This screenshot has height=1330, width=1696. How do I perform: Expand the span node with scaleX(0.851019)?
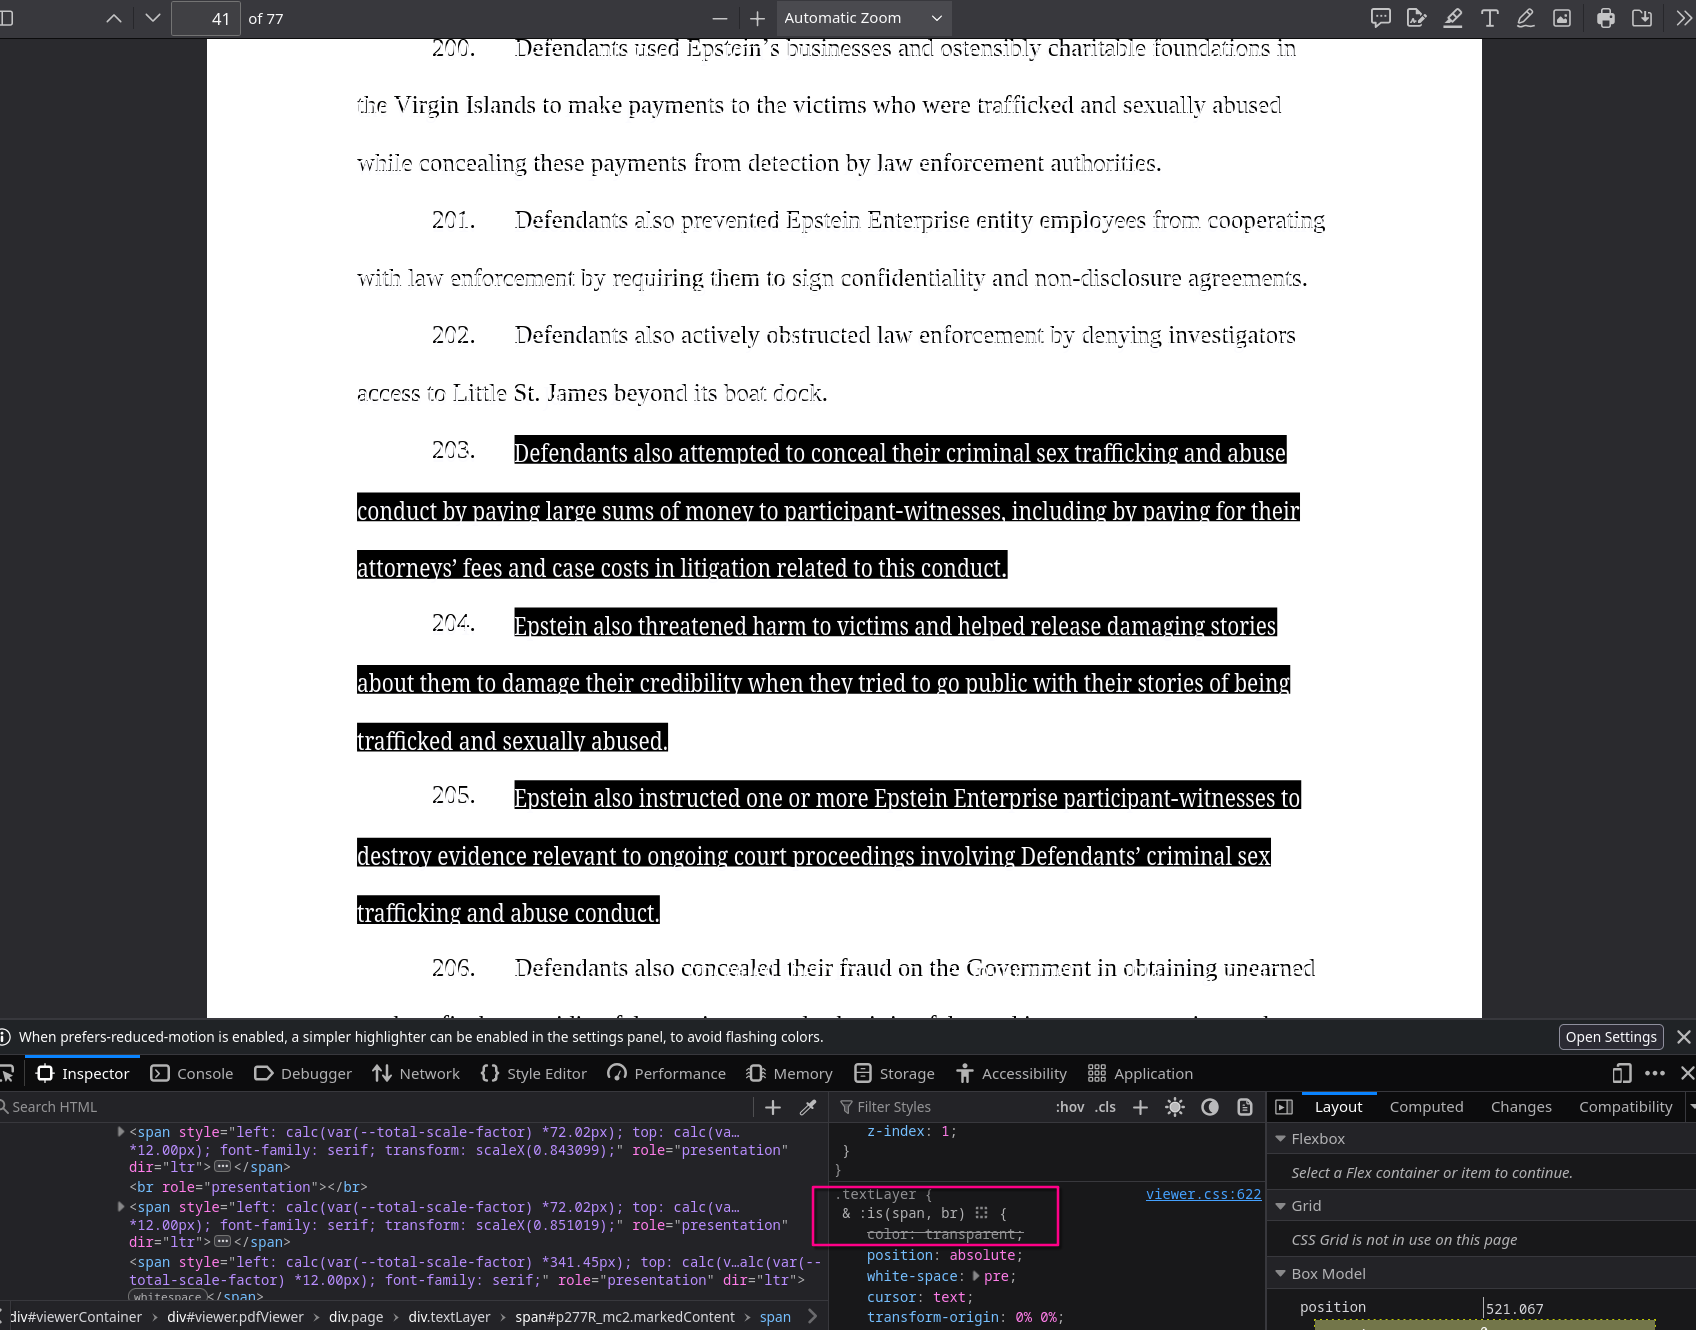pos(121,1207)
